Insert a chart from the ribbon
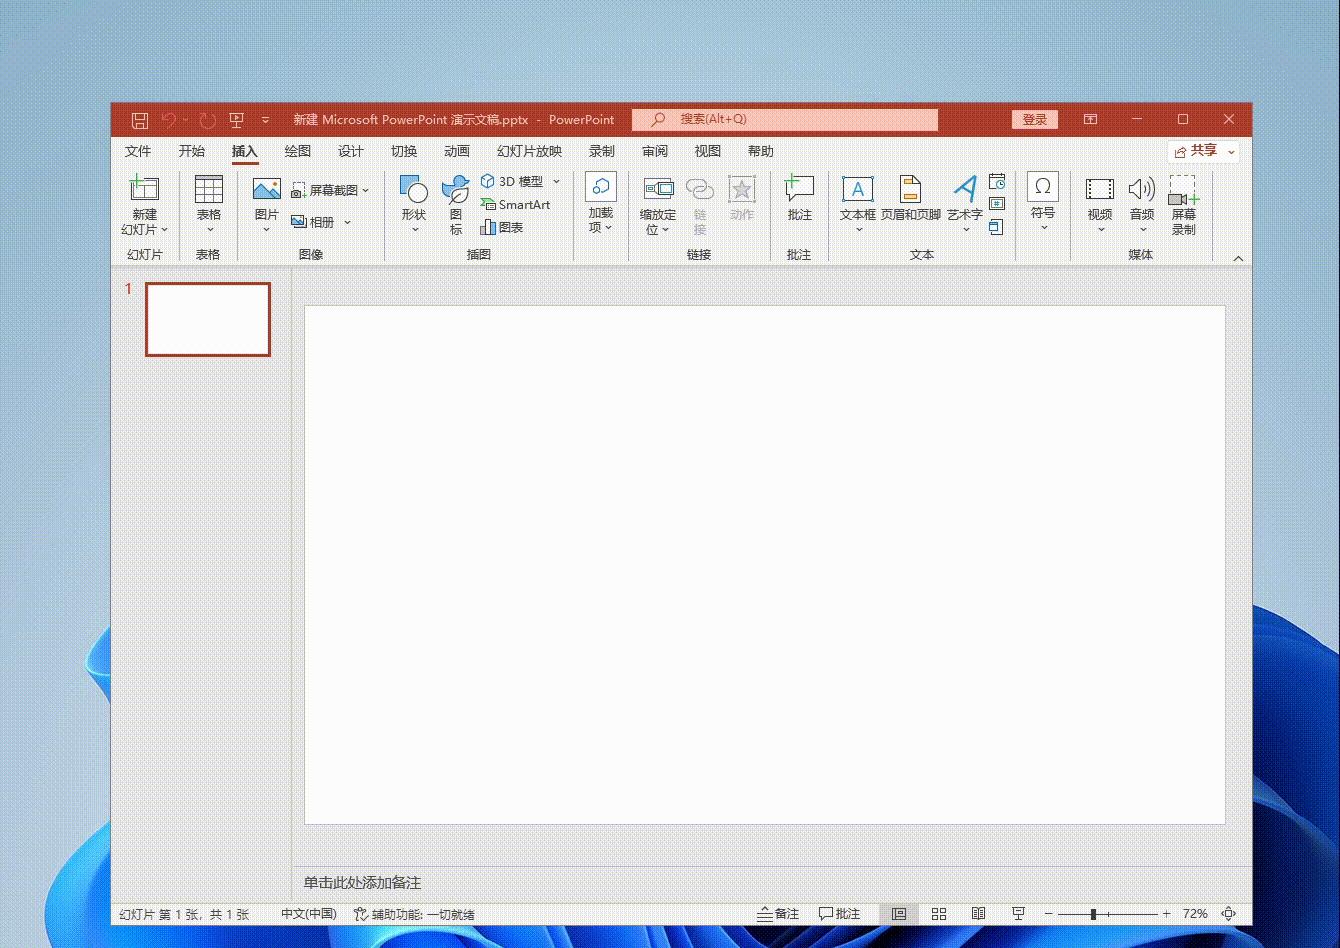This screenshot has height=948, width=1340. tap(502, 227)
